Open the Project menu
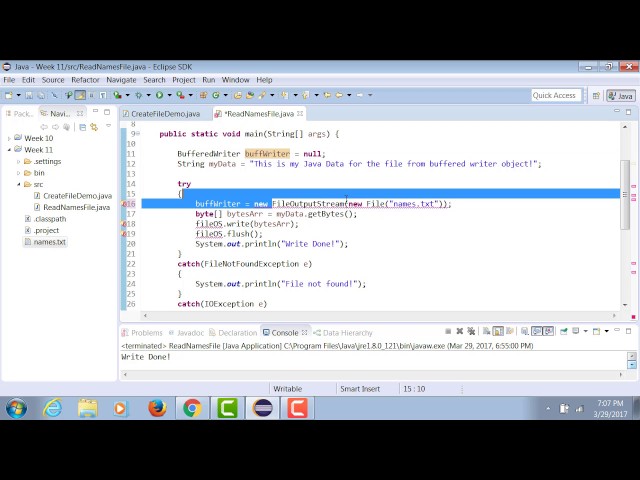Image resolution: width=640 pixels, height=480 pixels. 184,80
